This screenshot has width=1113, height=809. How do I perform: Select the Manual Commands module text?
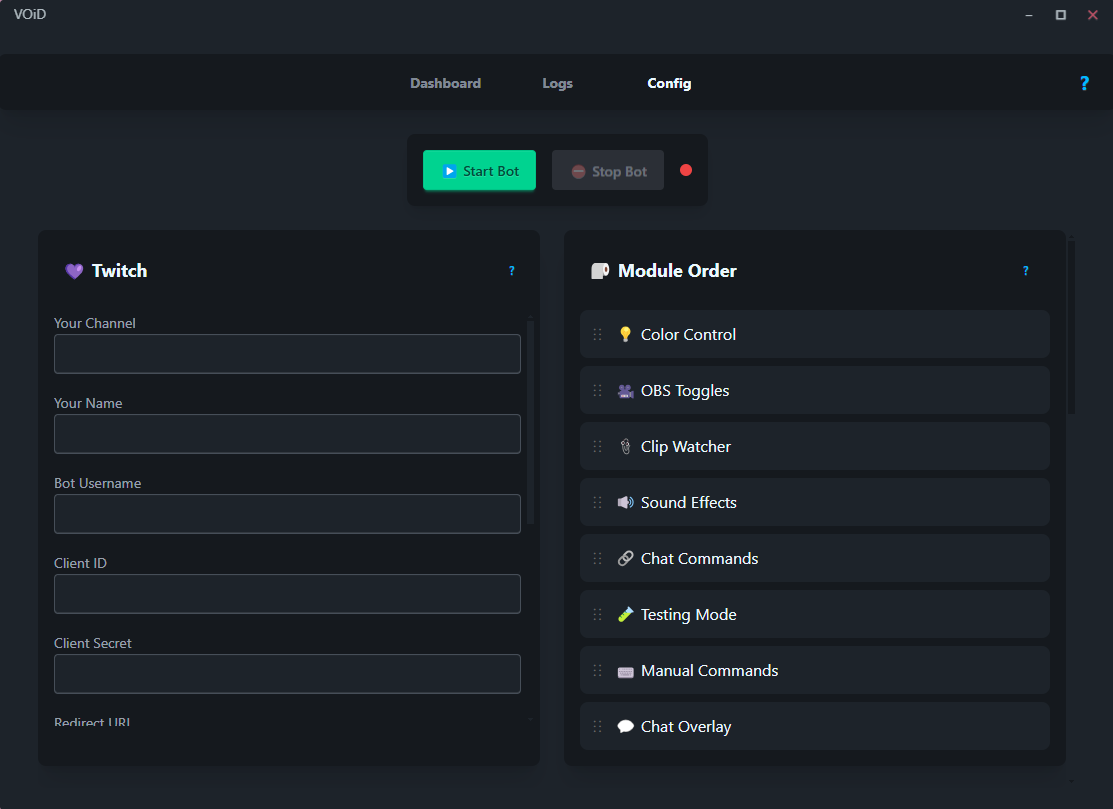(709, 671)
